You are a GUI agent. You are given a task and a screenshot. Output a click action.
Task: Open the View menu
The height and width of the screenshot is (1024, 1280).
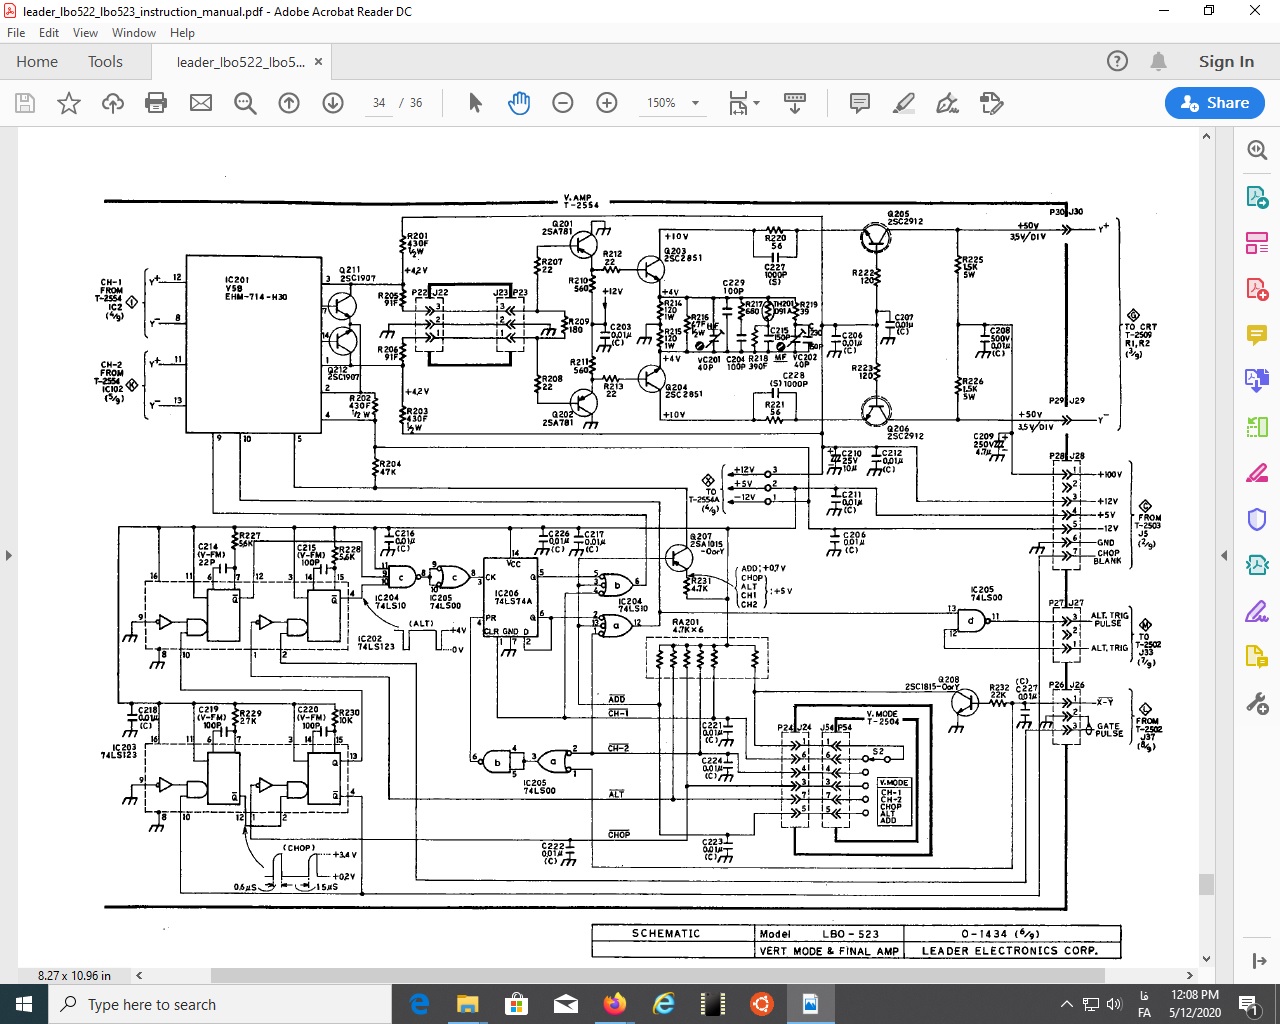(x=86, y=33)
